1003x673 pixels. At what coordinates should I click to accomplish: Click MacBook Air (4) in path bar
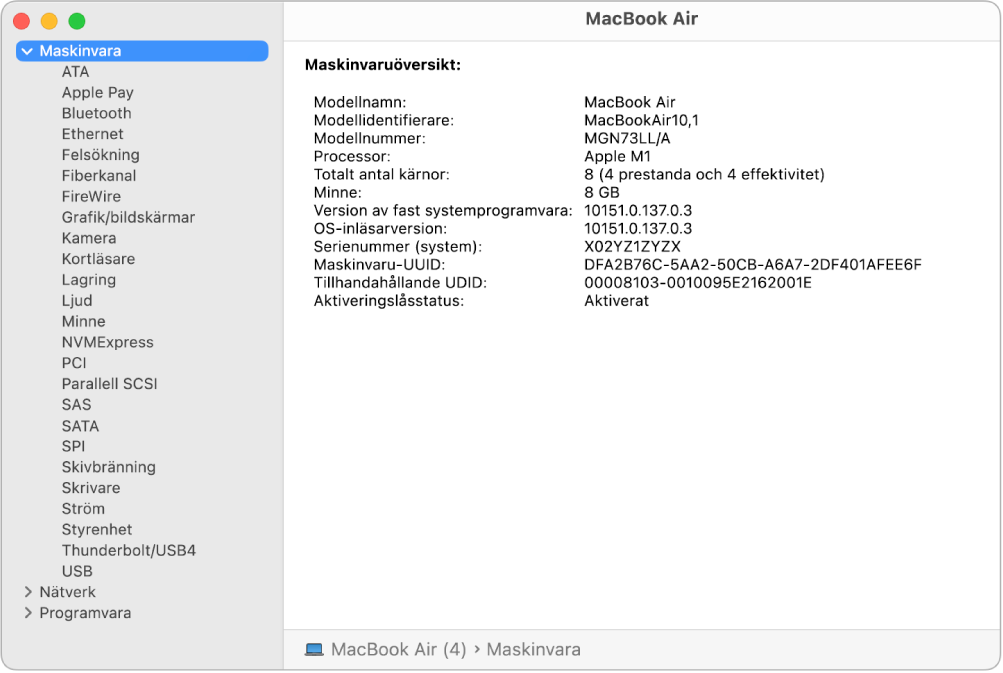[398, 649]
